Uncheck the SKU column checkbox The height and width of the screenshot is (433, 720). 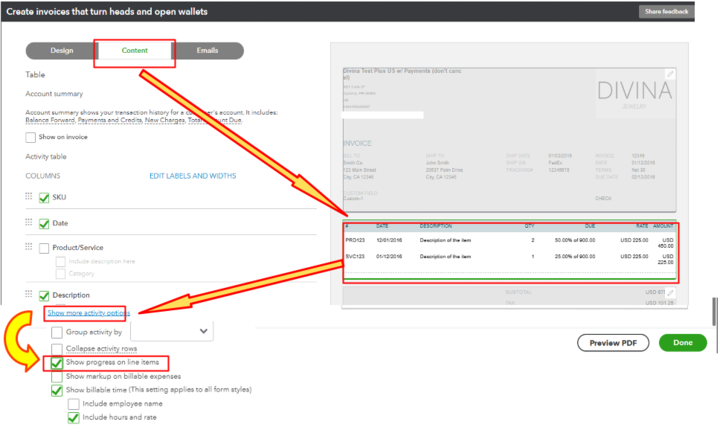pos(44,198)
